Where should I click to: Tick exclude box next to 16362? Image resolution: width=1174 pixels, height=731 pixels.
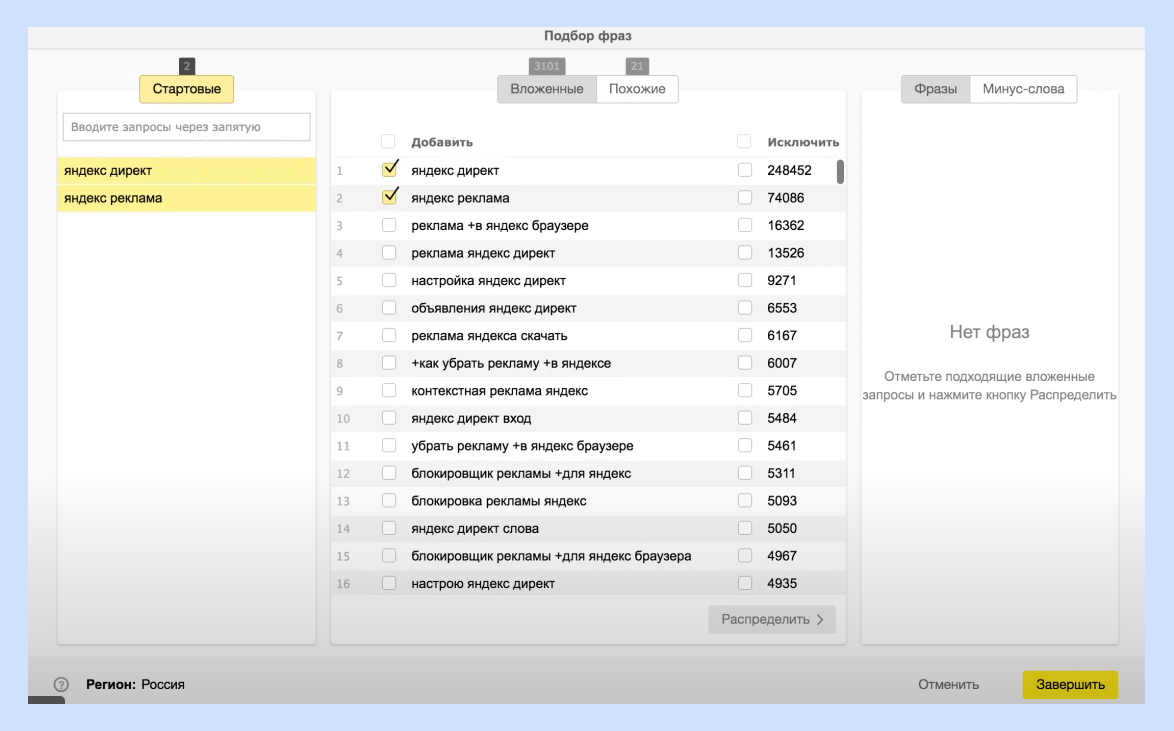(x=745, y=225)
